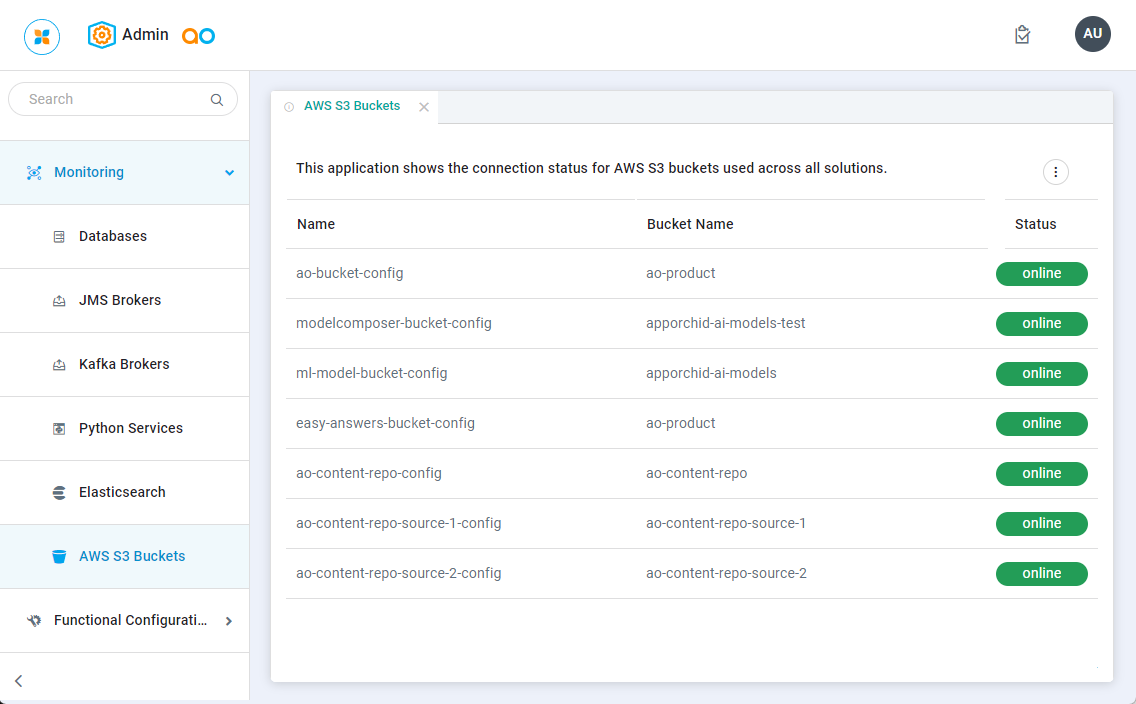Click the search magnifier icon
Viewport: 1136px width, 704px height.
click(x=217, y=100)
